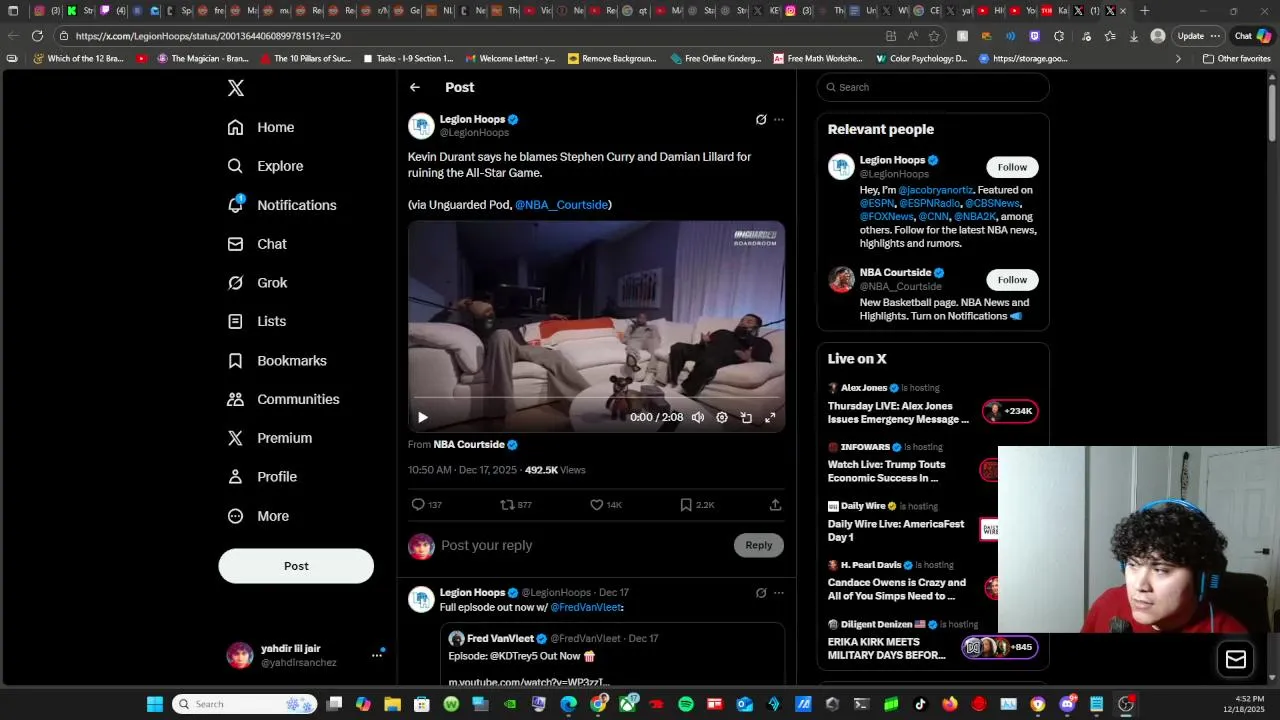Screen dimensions: 1280x720
Task: Open the messages envelope icon
Action: point(1236,659)
